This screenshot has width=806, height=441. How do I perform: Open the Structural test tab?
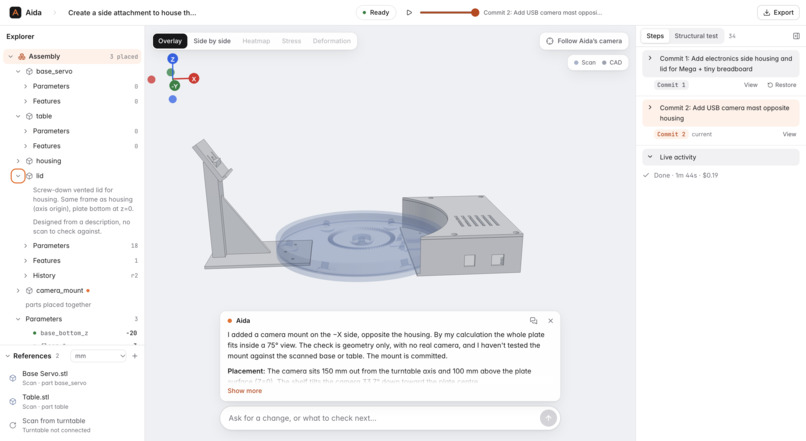tap(696, 36)
